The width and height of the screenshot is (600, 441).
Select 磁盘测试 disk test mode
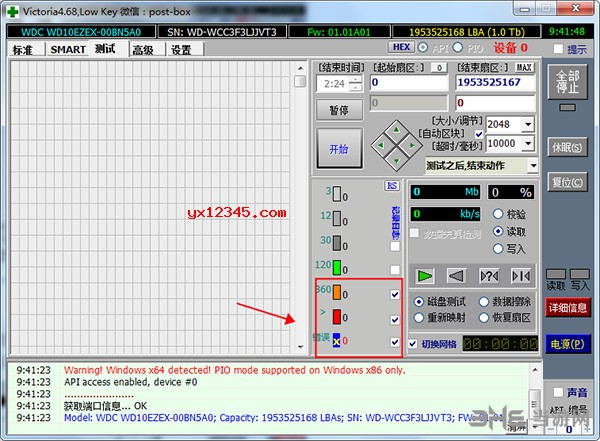(x=419, y=302)
